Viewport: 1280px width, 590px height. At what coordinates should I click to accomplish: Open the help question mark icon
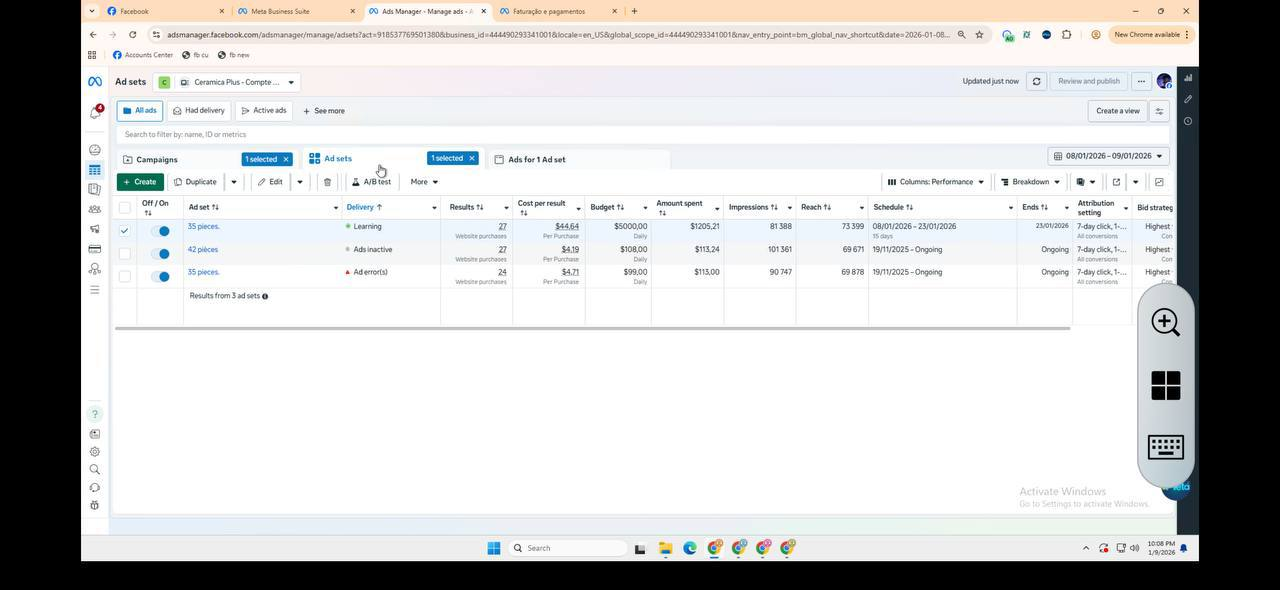[x=95, y=414]
